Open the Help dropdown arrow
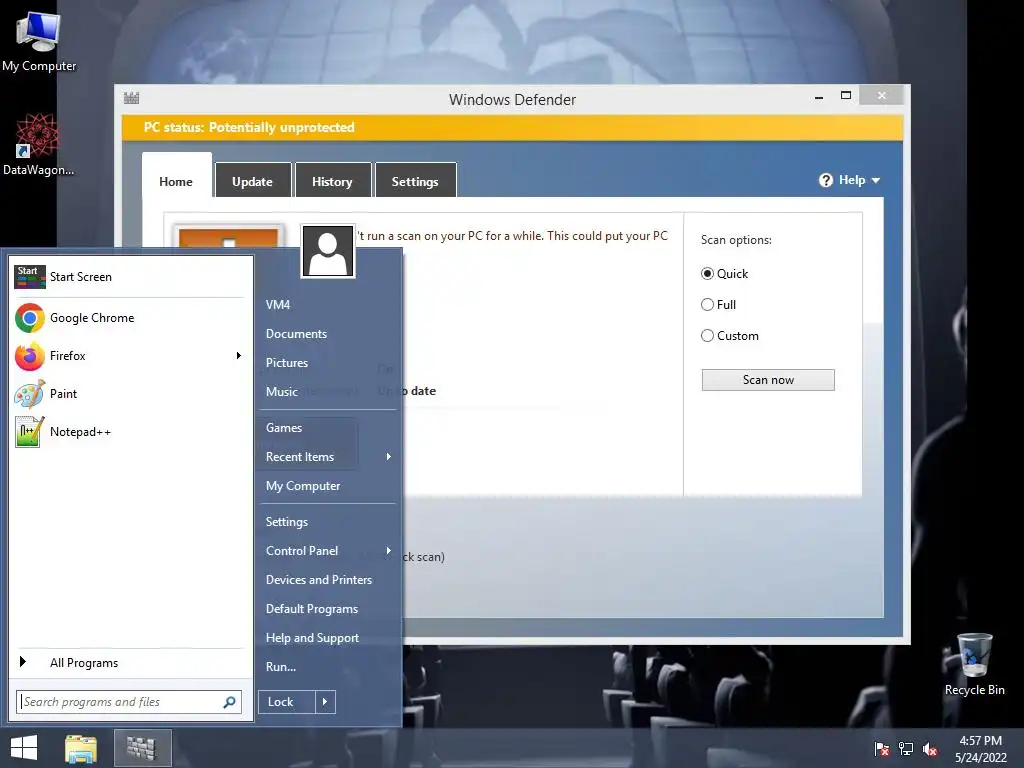 coord(876,180)
